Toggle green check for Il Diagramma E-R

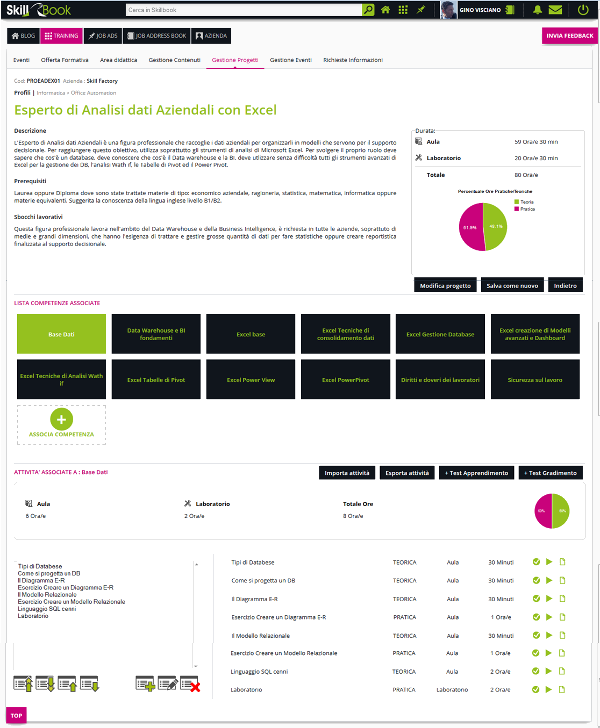[537, 598]
